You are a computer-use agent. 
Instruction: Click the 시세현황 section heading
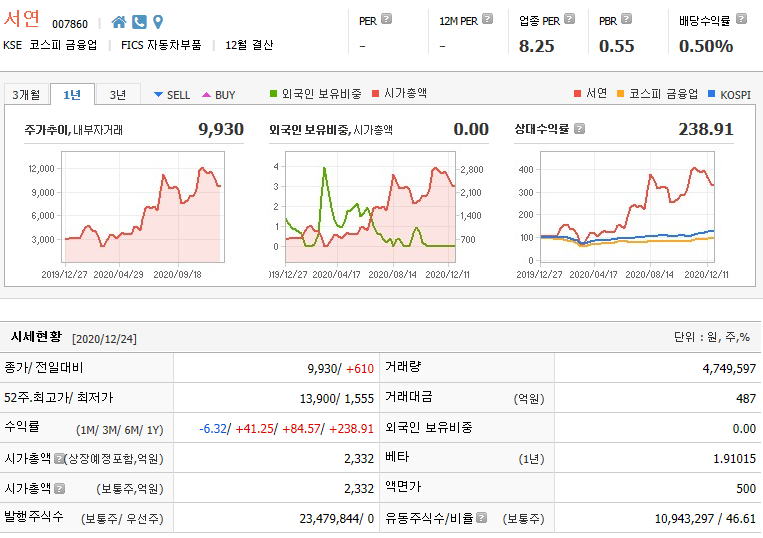pos(36,337)
